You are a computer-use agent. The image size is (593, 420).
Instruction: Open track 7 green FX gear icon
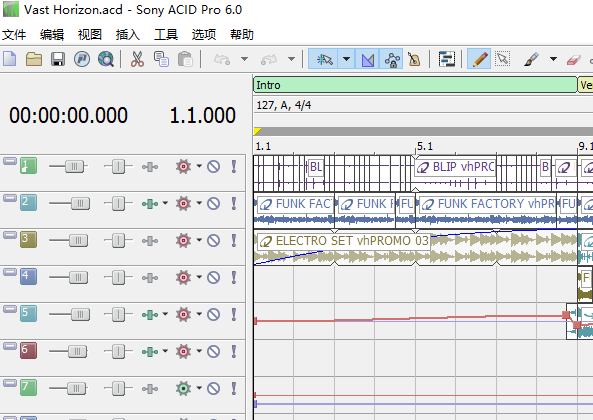point(183,388)
